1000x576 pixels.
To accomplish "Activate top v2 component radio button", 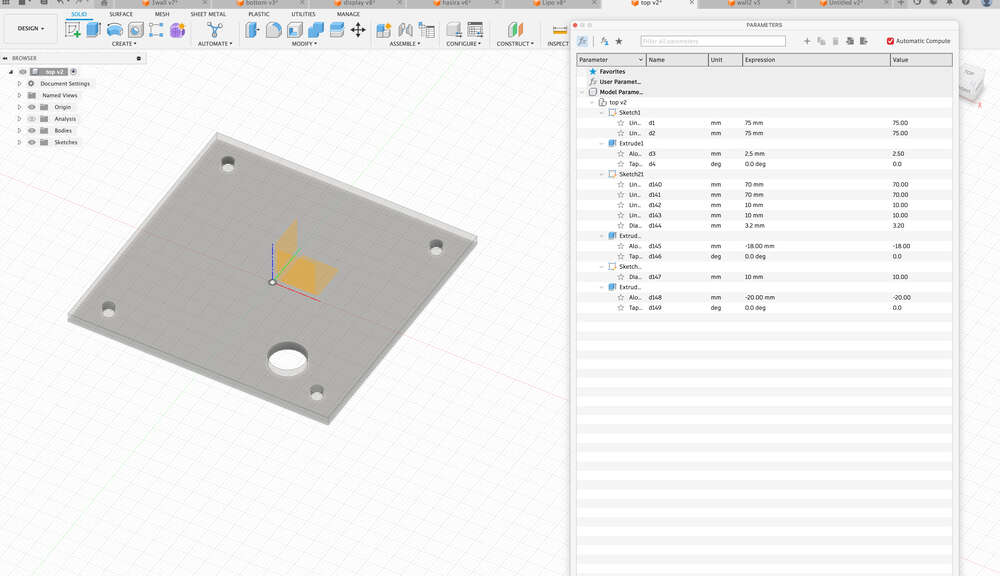I will (x=73, y=71).
